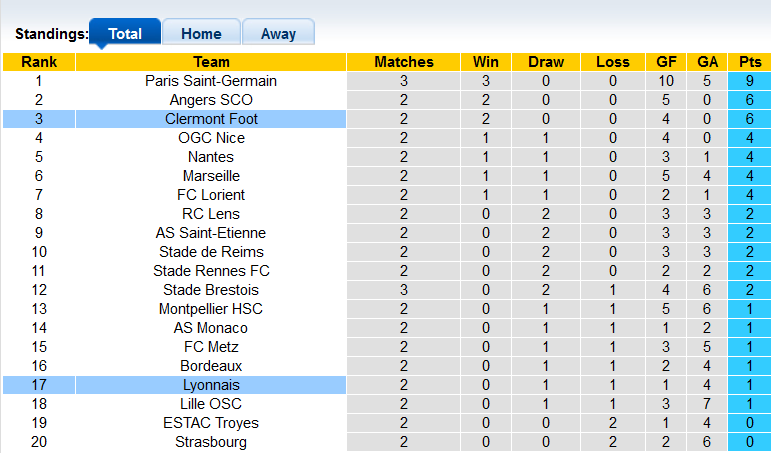Select the Away standings tab
The height and width of the screenshot is (453, 771).
[278, 33]
